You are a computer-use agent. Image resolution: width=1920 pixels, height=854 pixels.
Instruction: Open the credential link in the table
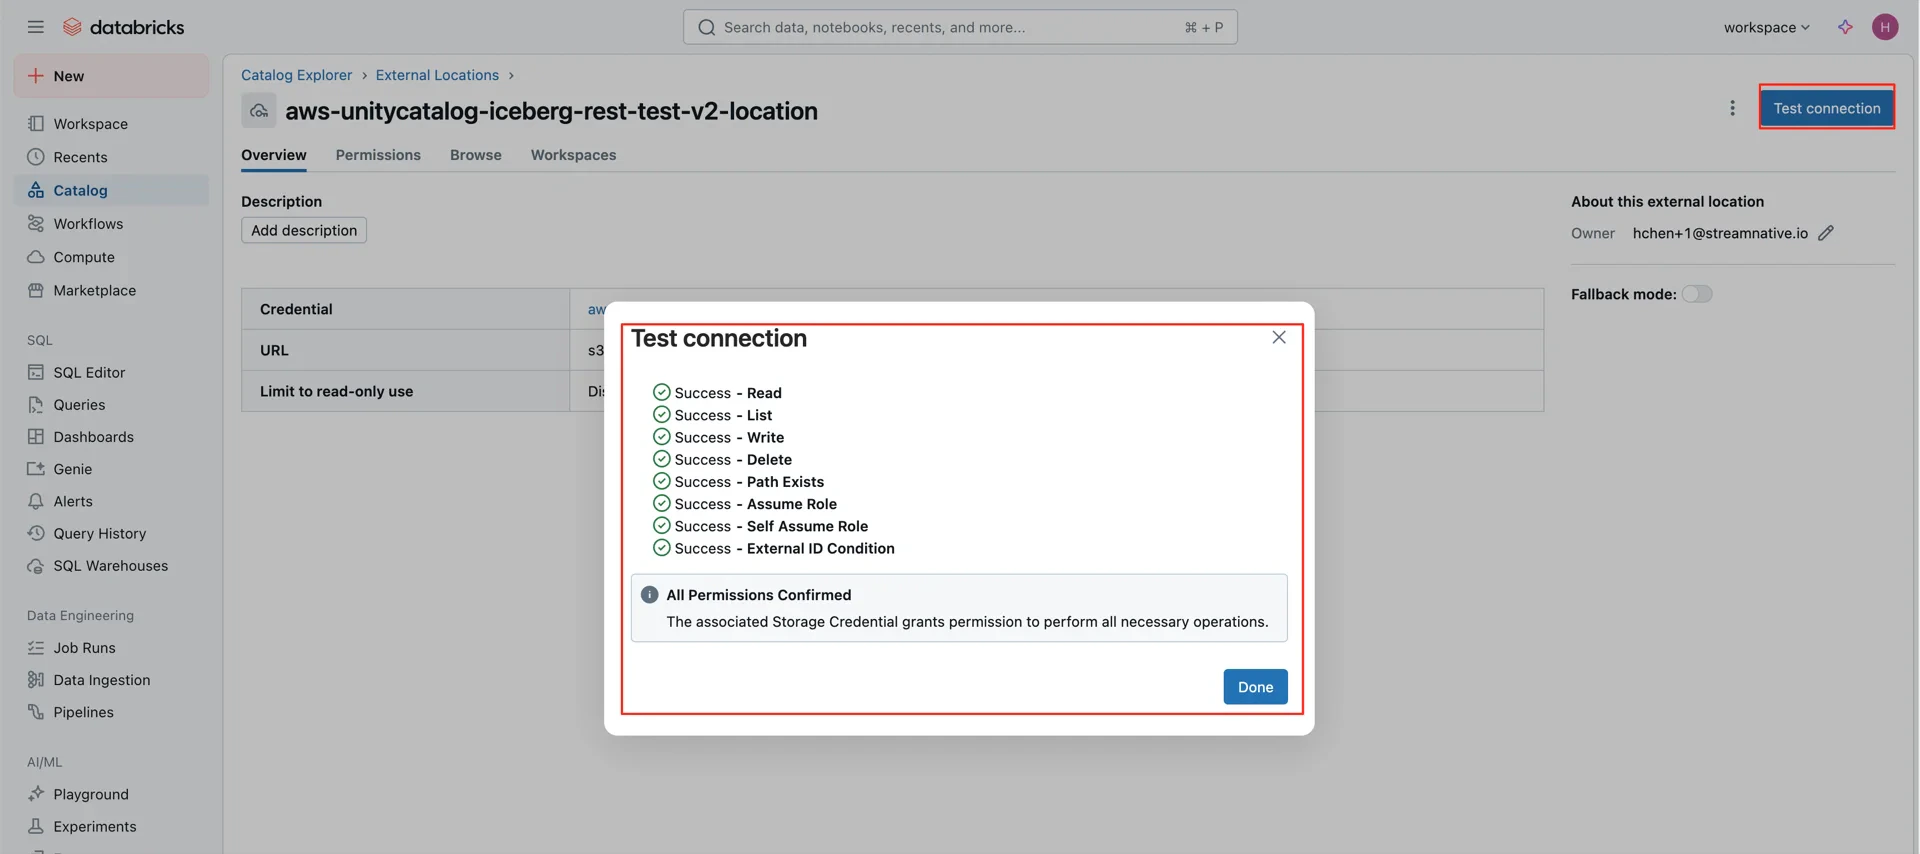coord(596,309)
